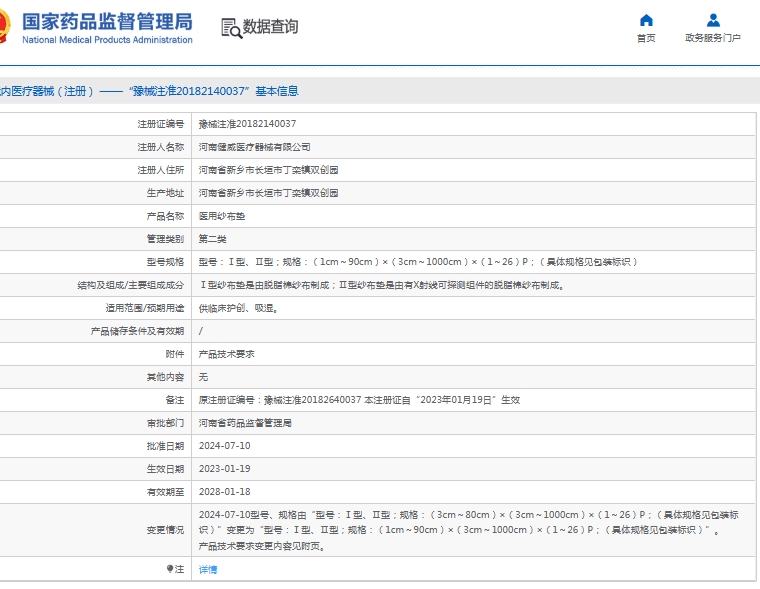Click the approval date 2024-07-10

[224, 446]
